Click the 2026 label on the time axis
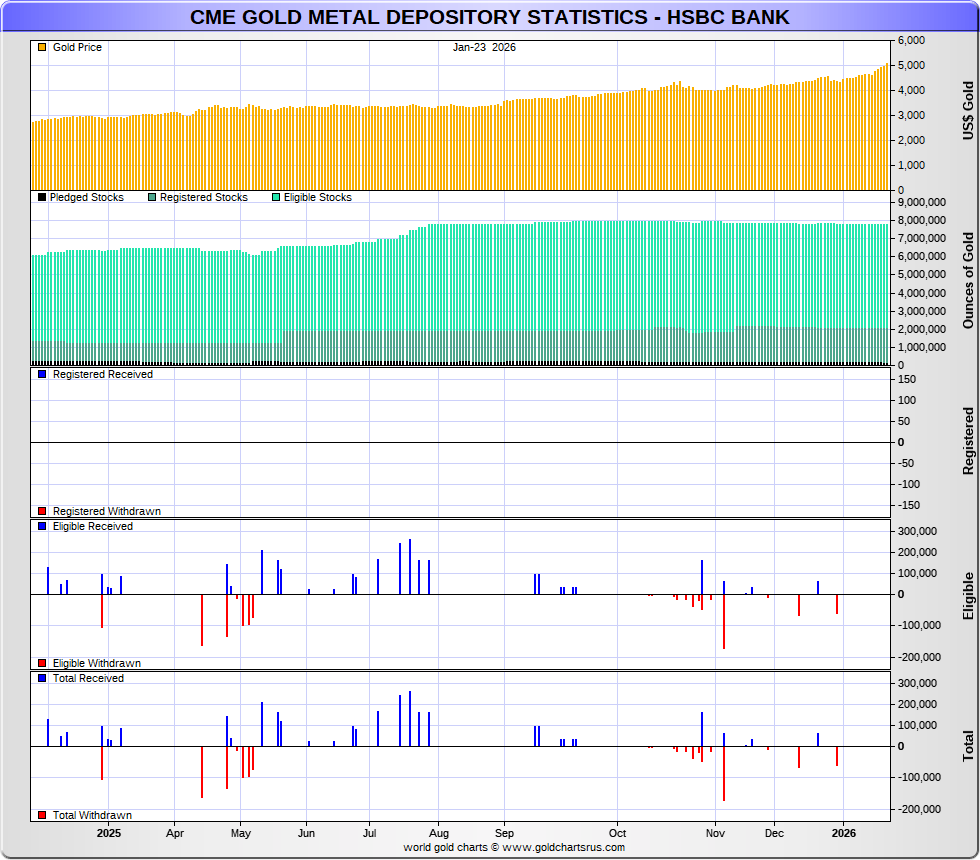 pos(844,832)
